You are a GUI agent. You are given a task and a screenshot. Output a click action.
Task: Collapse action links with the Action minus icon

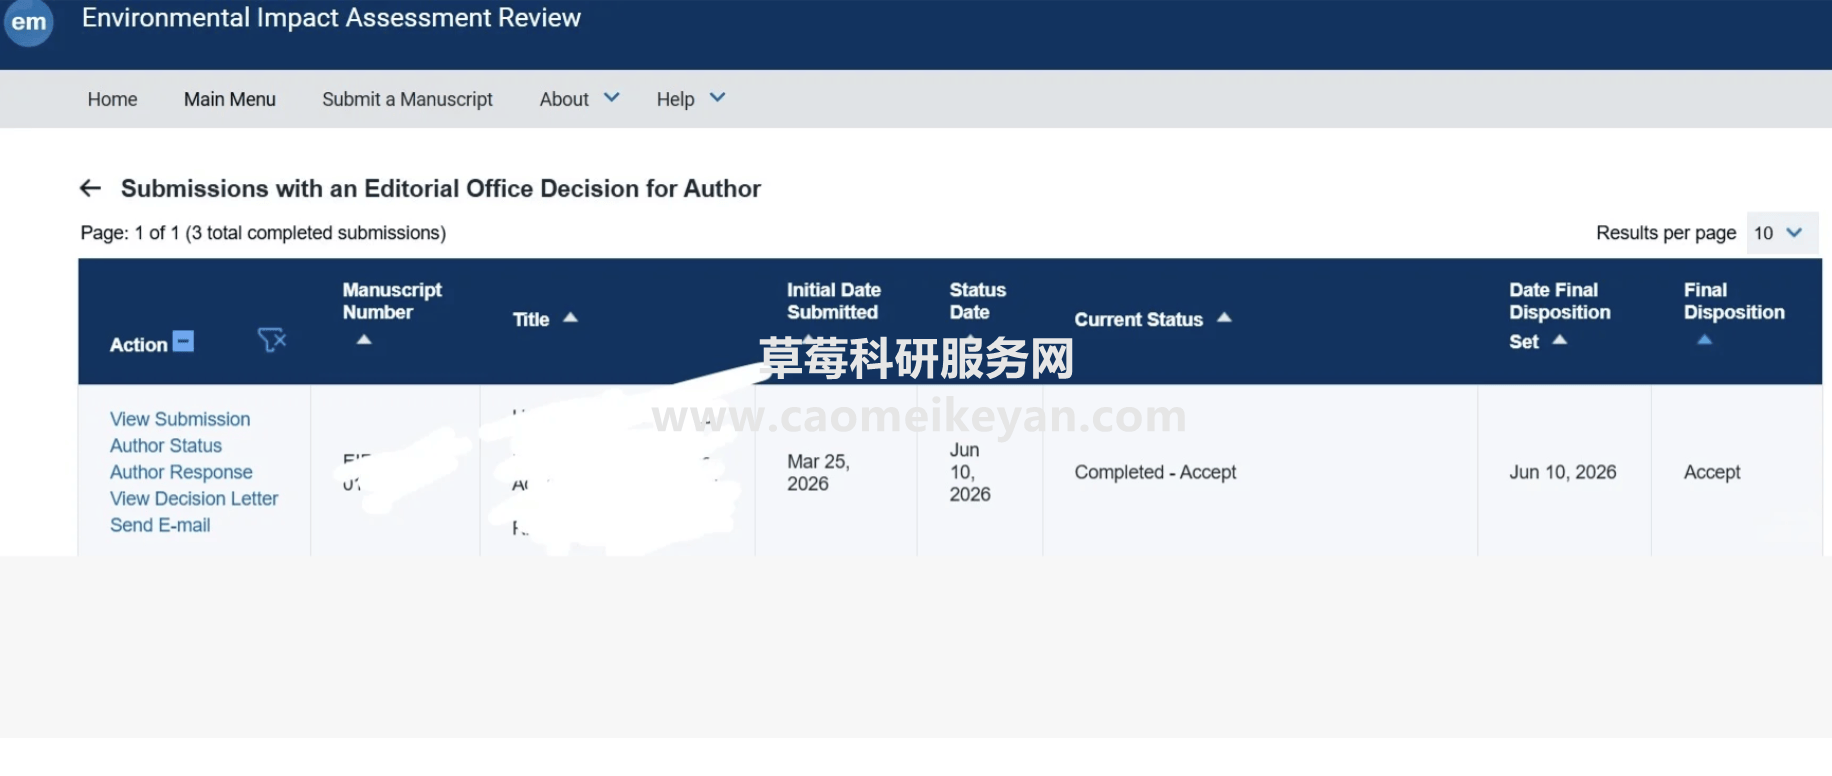coord(183,341)
